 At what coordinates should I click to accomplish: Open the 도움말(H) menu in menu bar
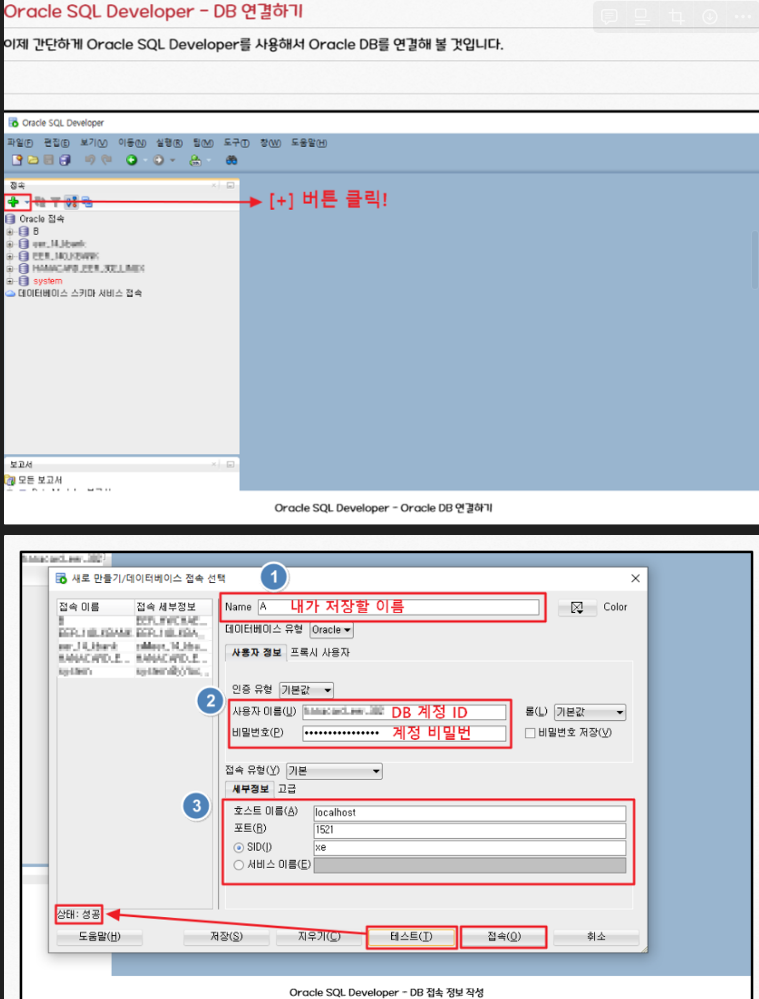click(309, 143)
